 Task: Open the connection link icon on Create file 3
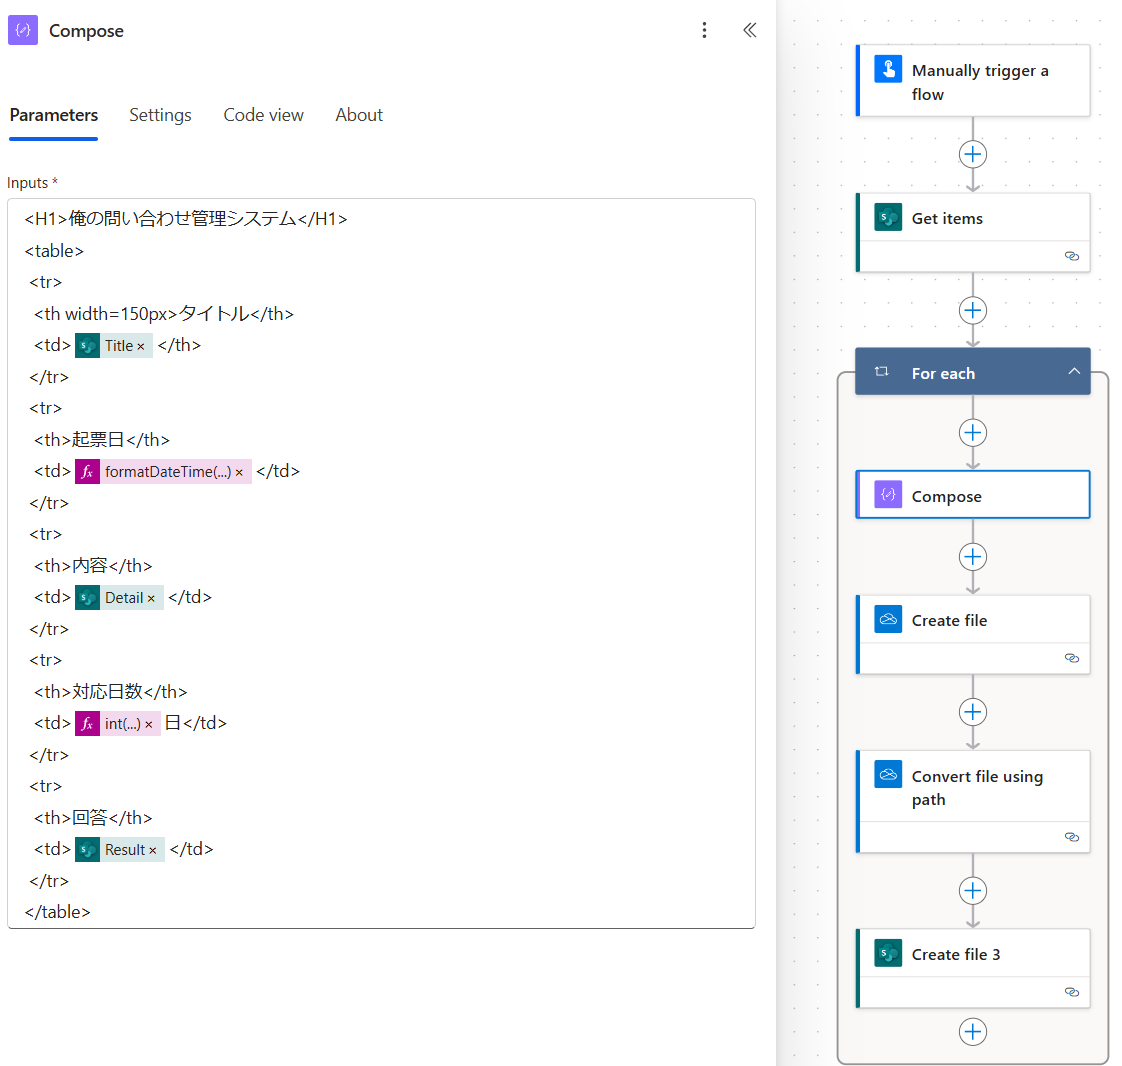[x=1071, y=992]
